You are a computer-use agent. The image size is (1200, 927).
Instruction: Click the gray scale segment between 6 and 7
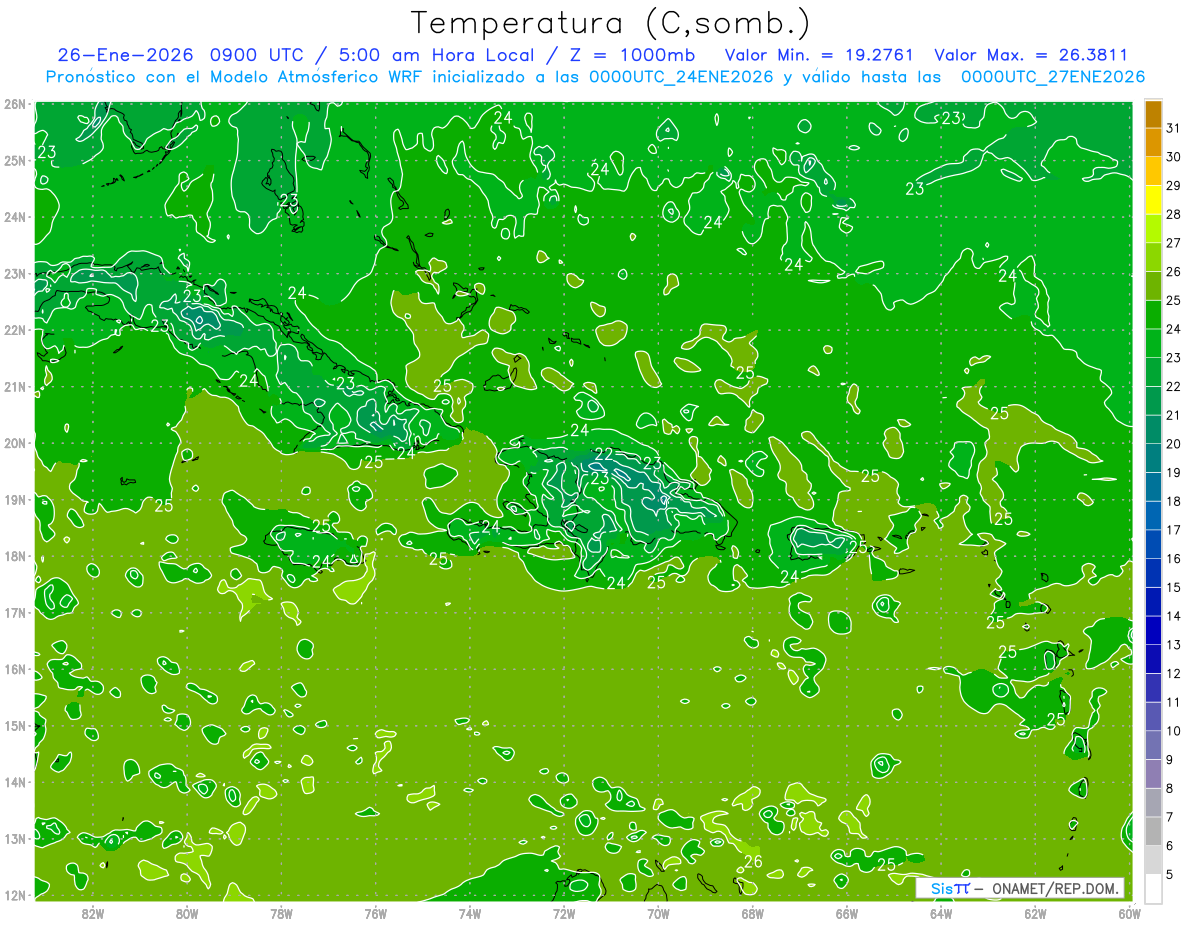click(x=1153, y=831)
